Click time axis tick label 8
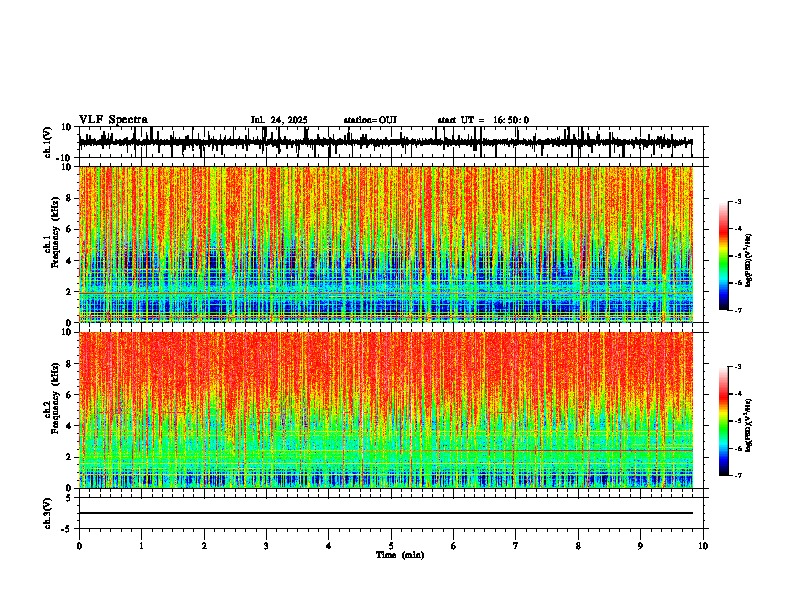 [x=578, y=546]
